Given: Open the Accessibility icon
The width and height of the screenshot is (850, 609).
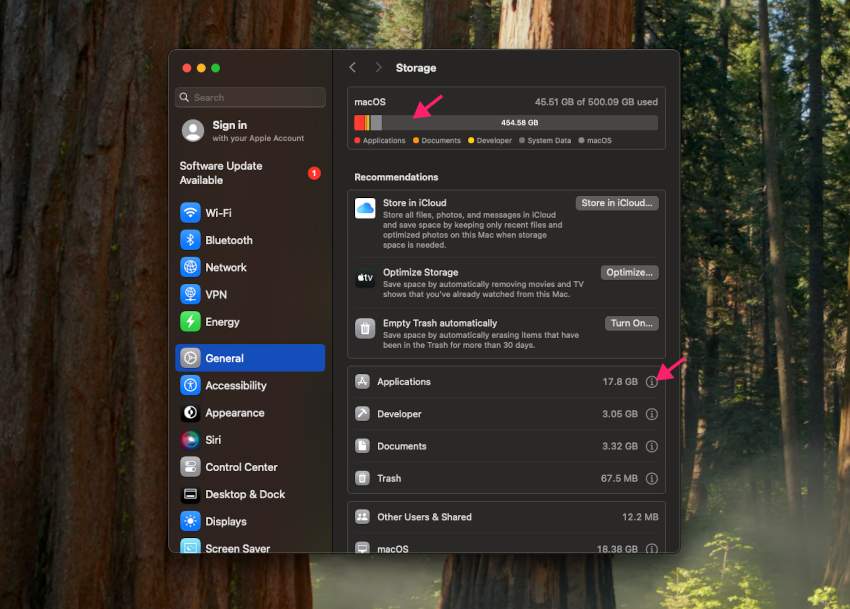Looking at the screenshot, I should pos(190,385).
